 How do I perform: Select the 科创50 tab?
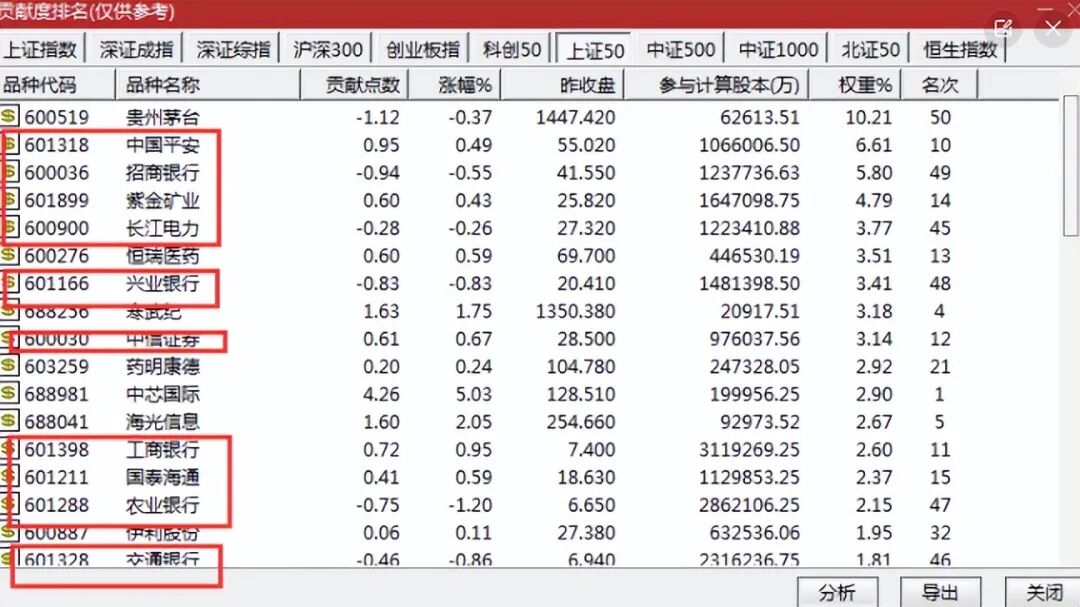click(512, 50)
